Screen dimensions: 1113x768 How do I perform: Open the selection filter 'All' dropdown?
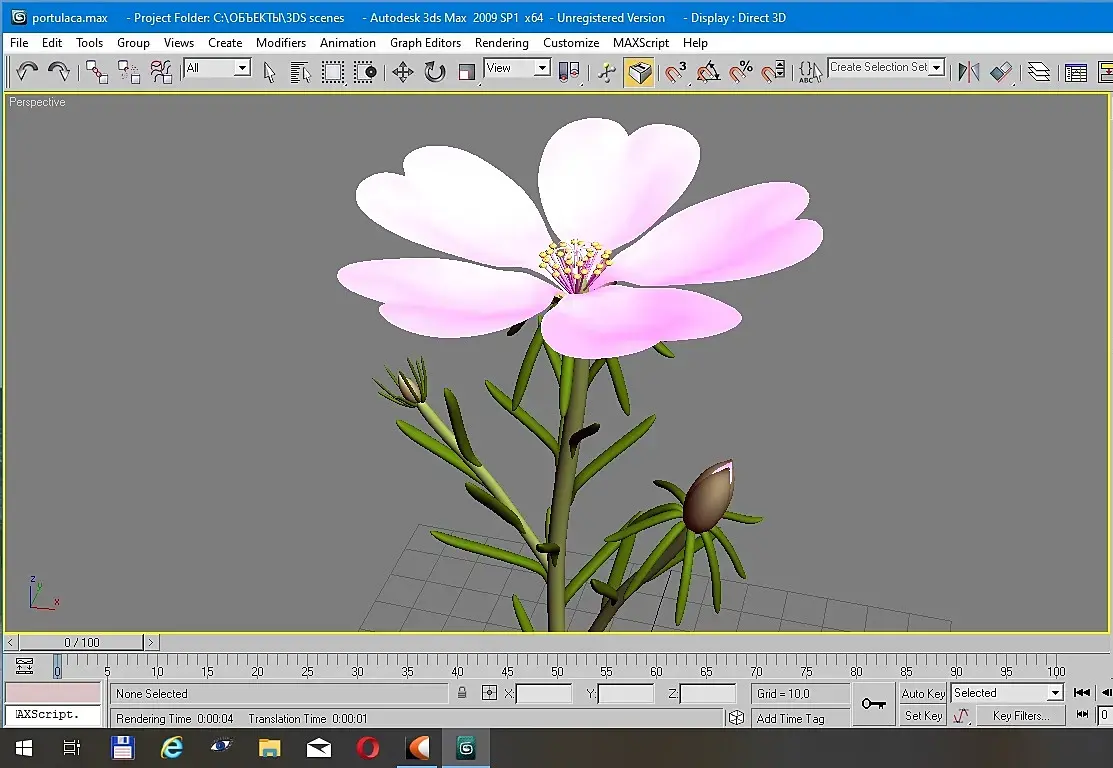pyautogui.click(x=242, y=68)
